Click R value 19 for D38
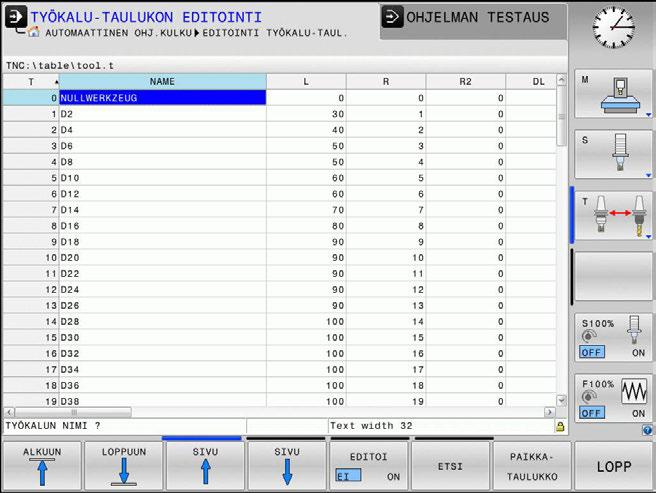Viewport: 656px width, 493px height. tap(386, 401)
